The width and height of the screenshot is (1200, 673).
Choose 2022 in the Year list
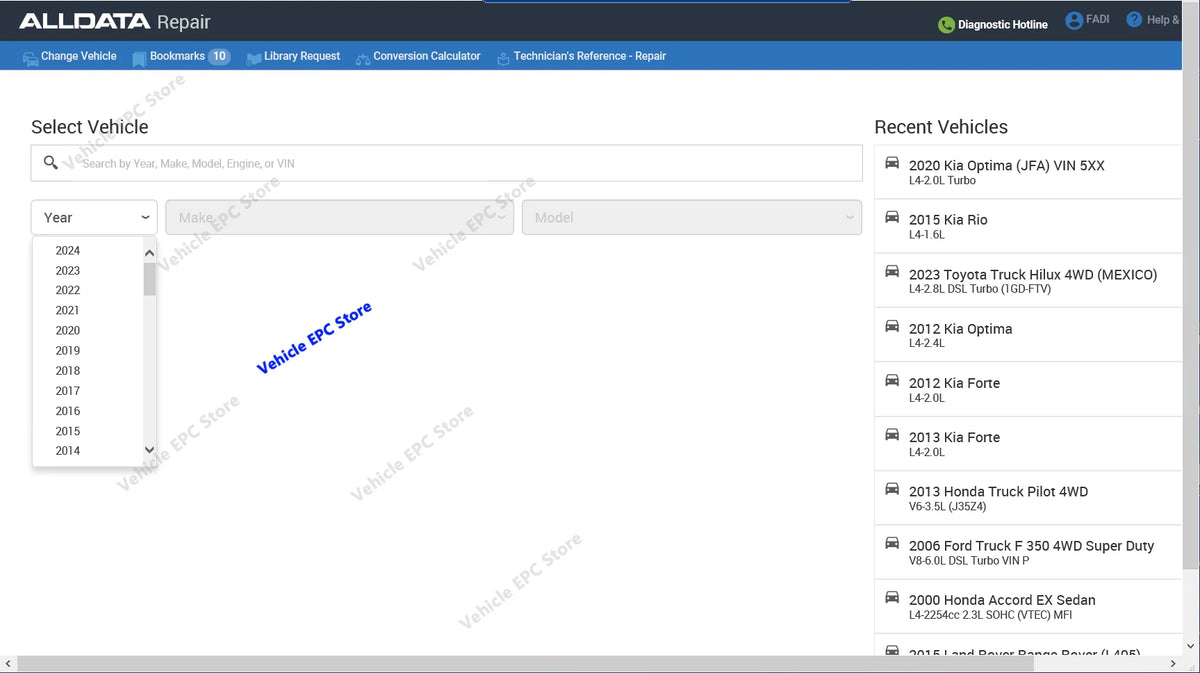68,291
